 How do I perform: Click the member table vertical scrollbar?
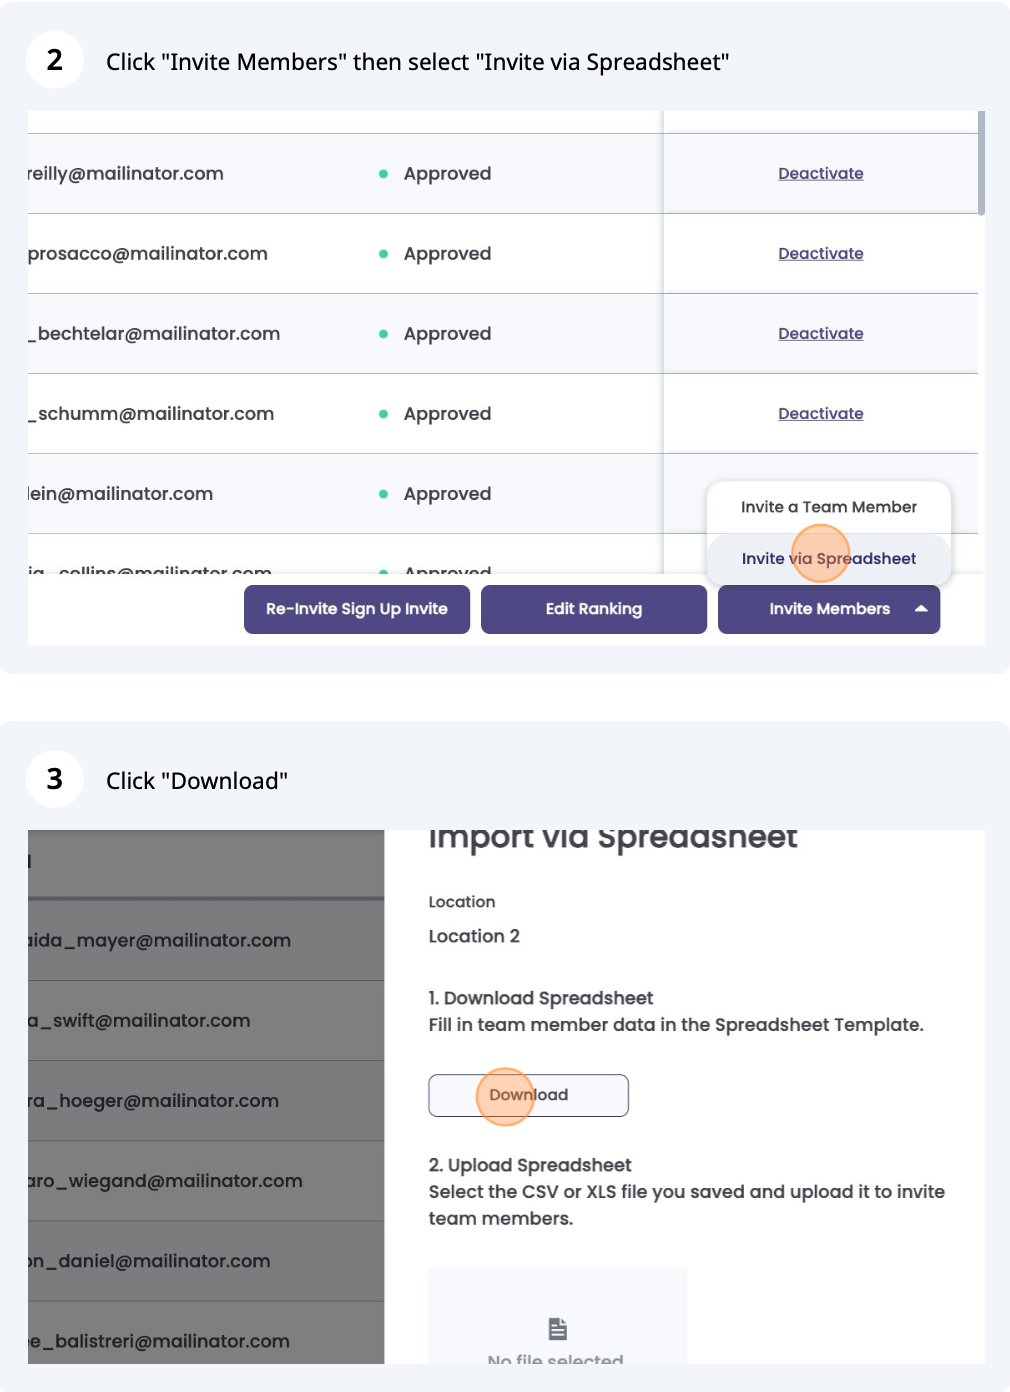[x=981, y=163]
